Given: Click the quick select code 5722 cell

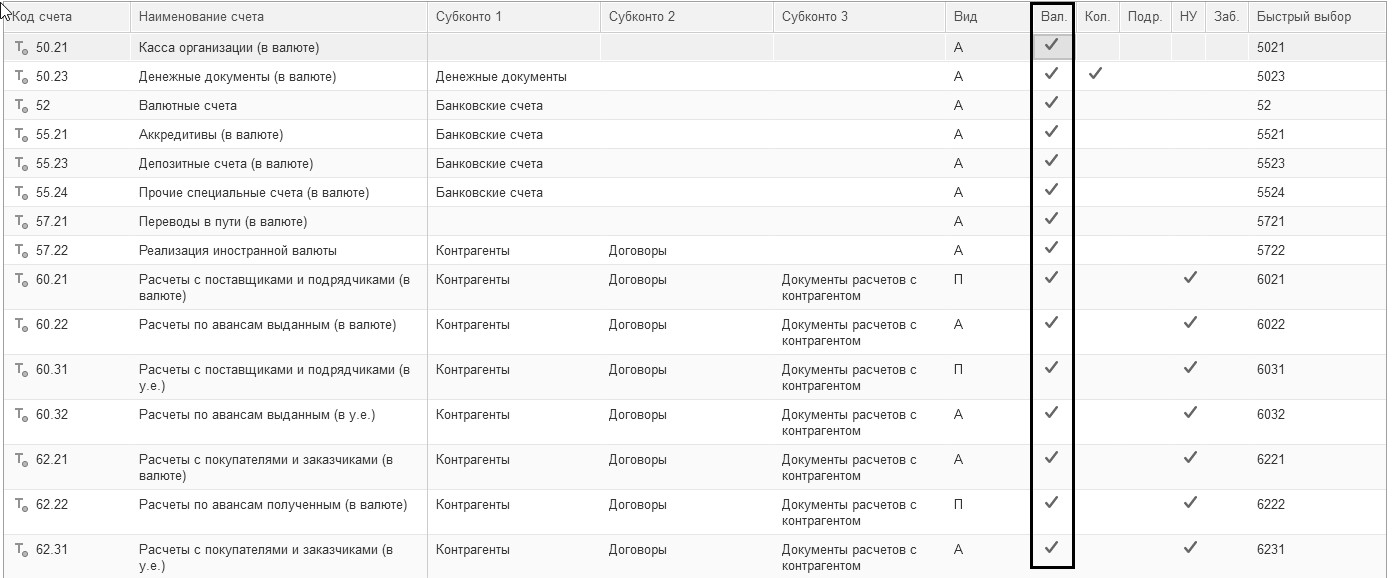Looking at the screenshot, I should click(x=1271, y=251).
